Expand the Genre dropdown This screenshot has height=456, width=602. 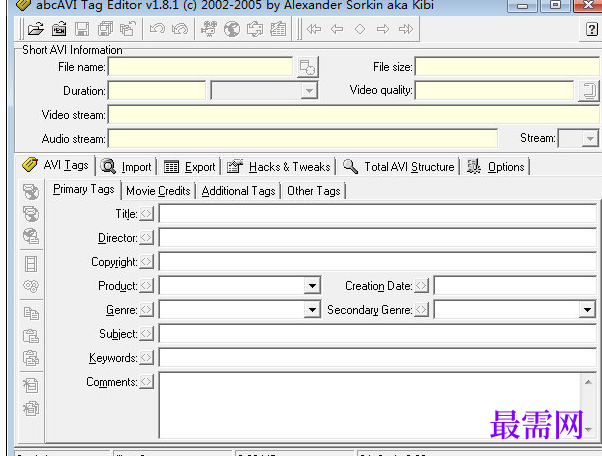click(312, 309)
